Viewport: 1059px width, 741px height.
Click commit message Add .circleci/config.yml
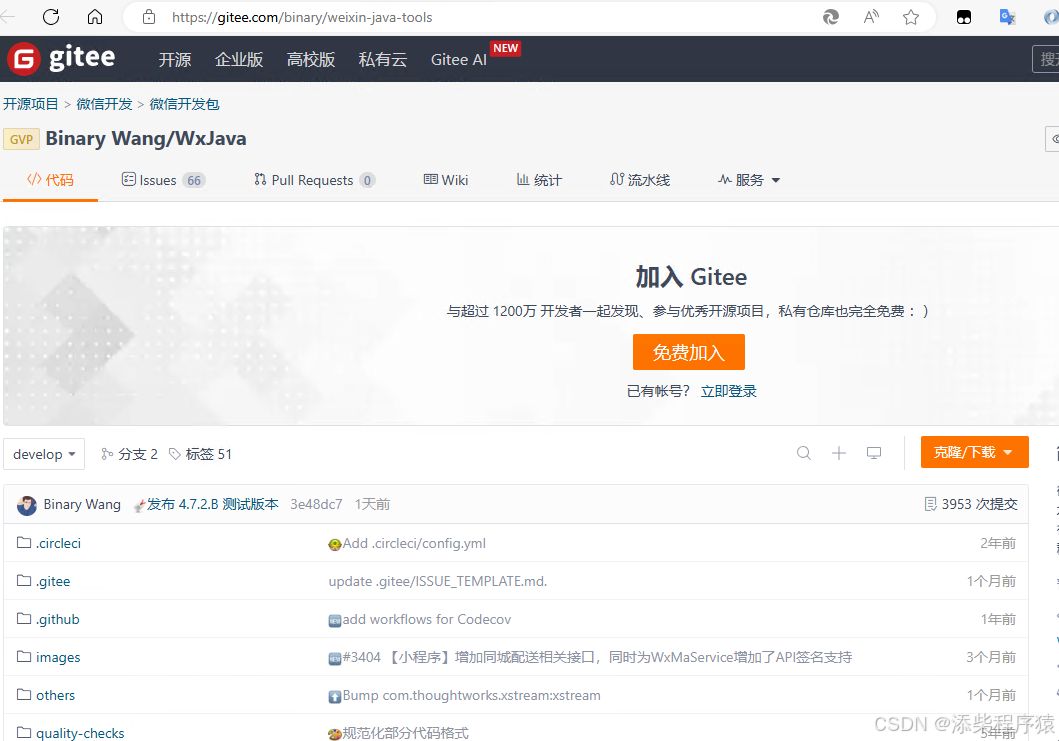pyautogui.click(x=414, y=544)
